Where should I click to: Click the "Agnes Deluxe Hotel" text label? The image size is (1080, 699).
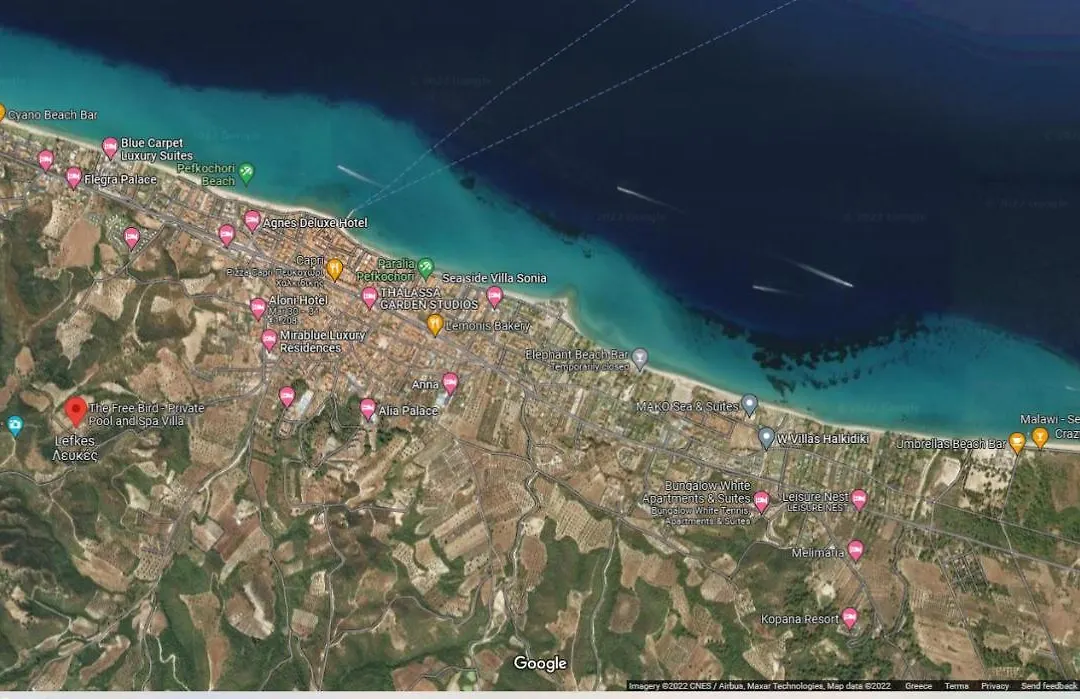tap(315, 222)
